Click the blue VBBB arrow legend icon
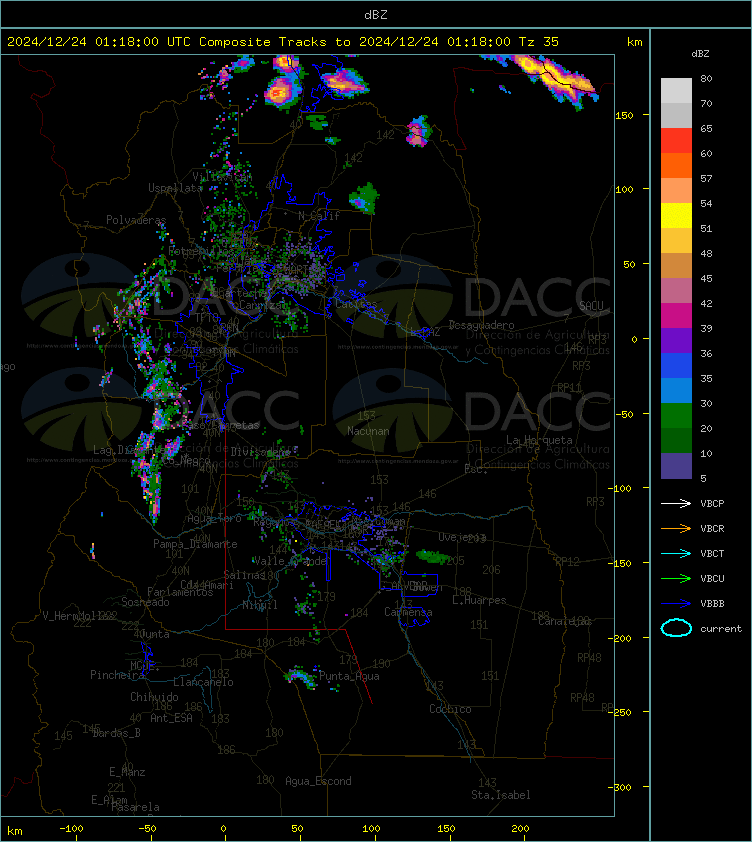This screenshot has height=842, width=752. [676, 604]
